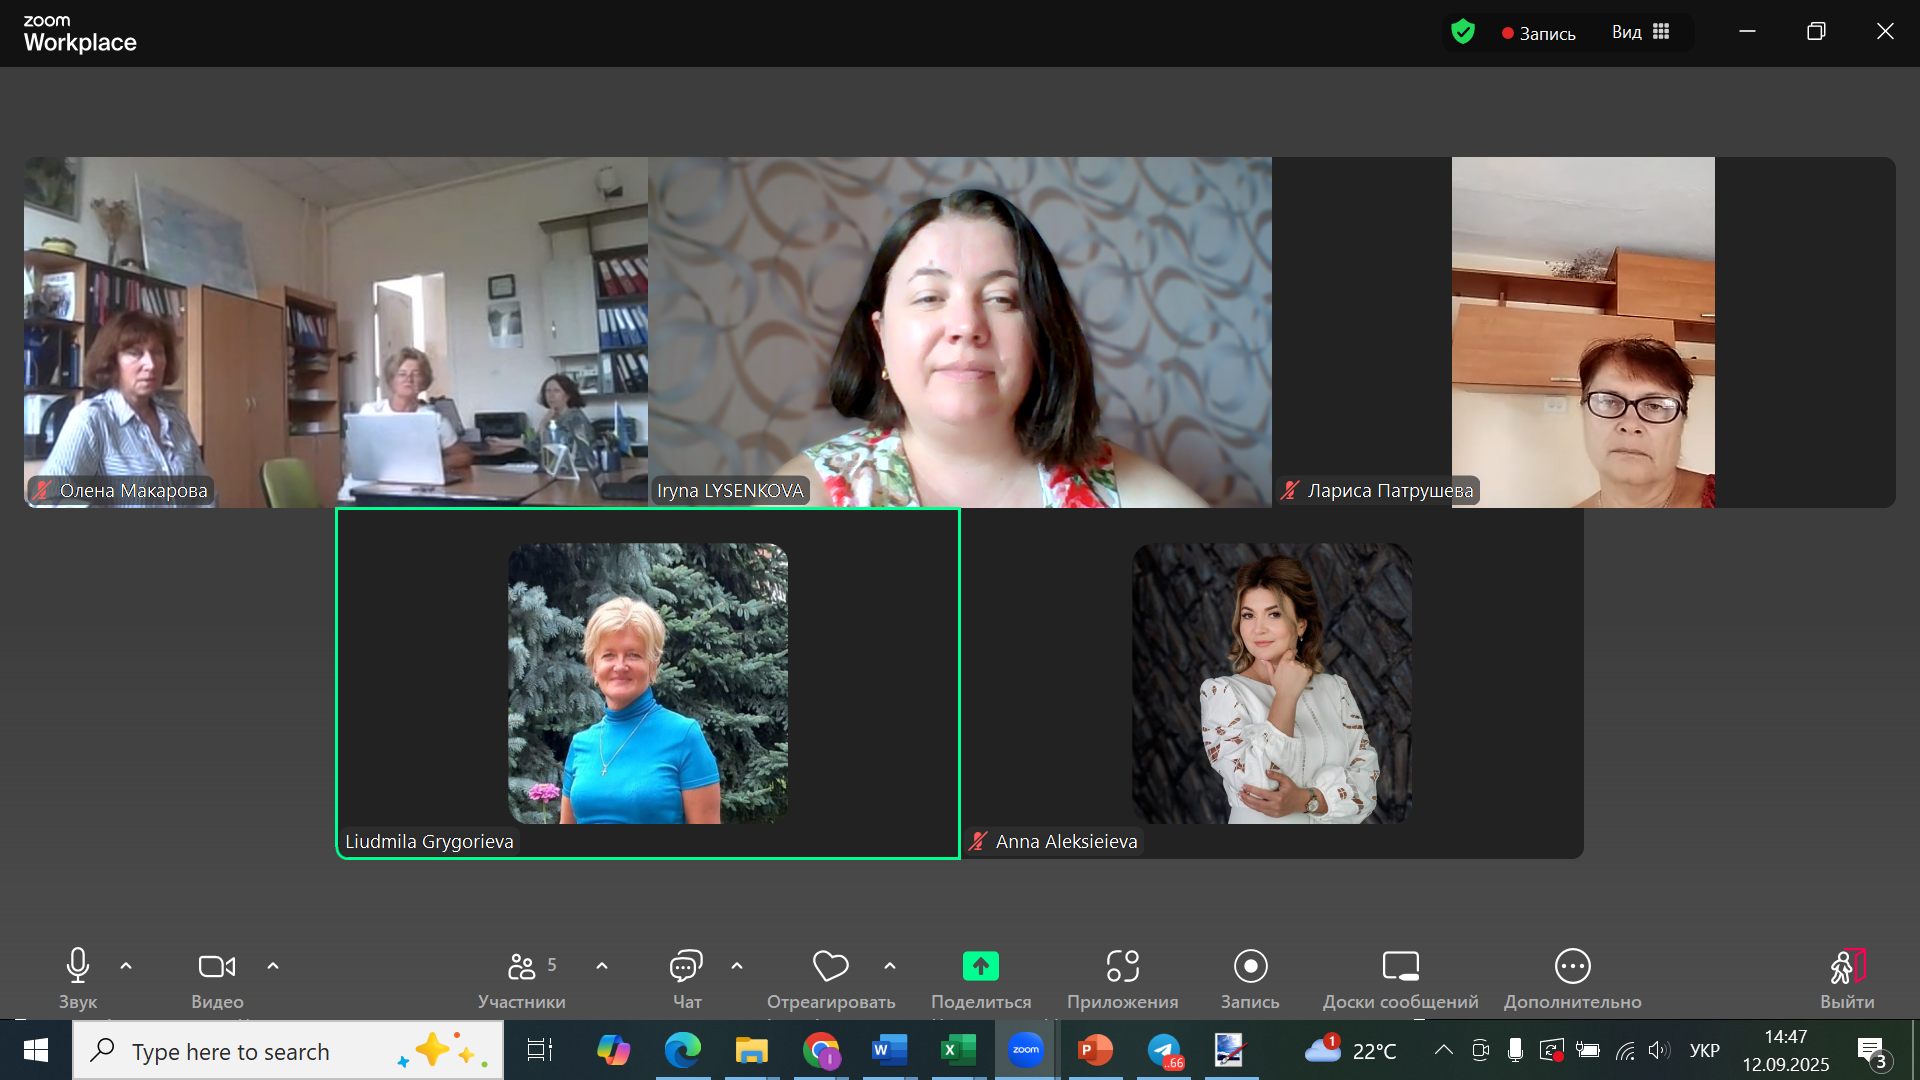Select Liudmila Grygorieva's video tile
1920x1080 pixels.
coord(648,683)
